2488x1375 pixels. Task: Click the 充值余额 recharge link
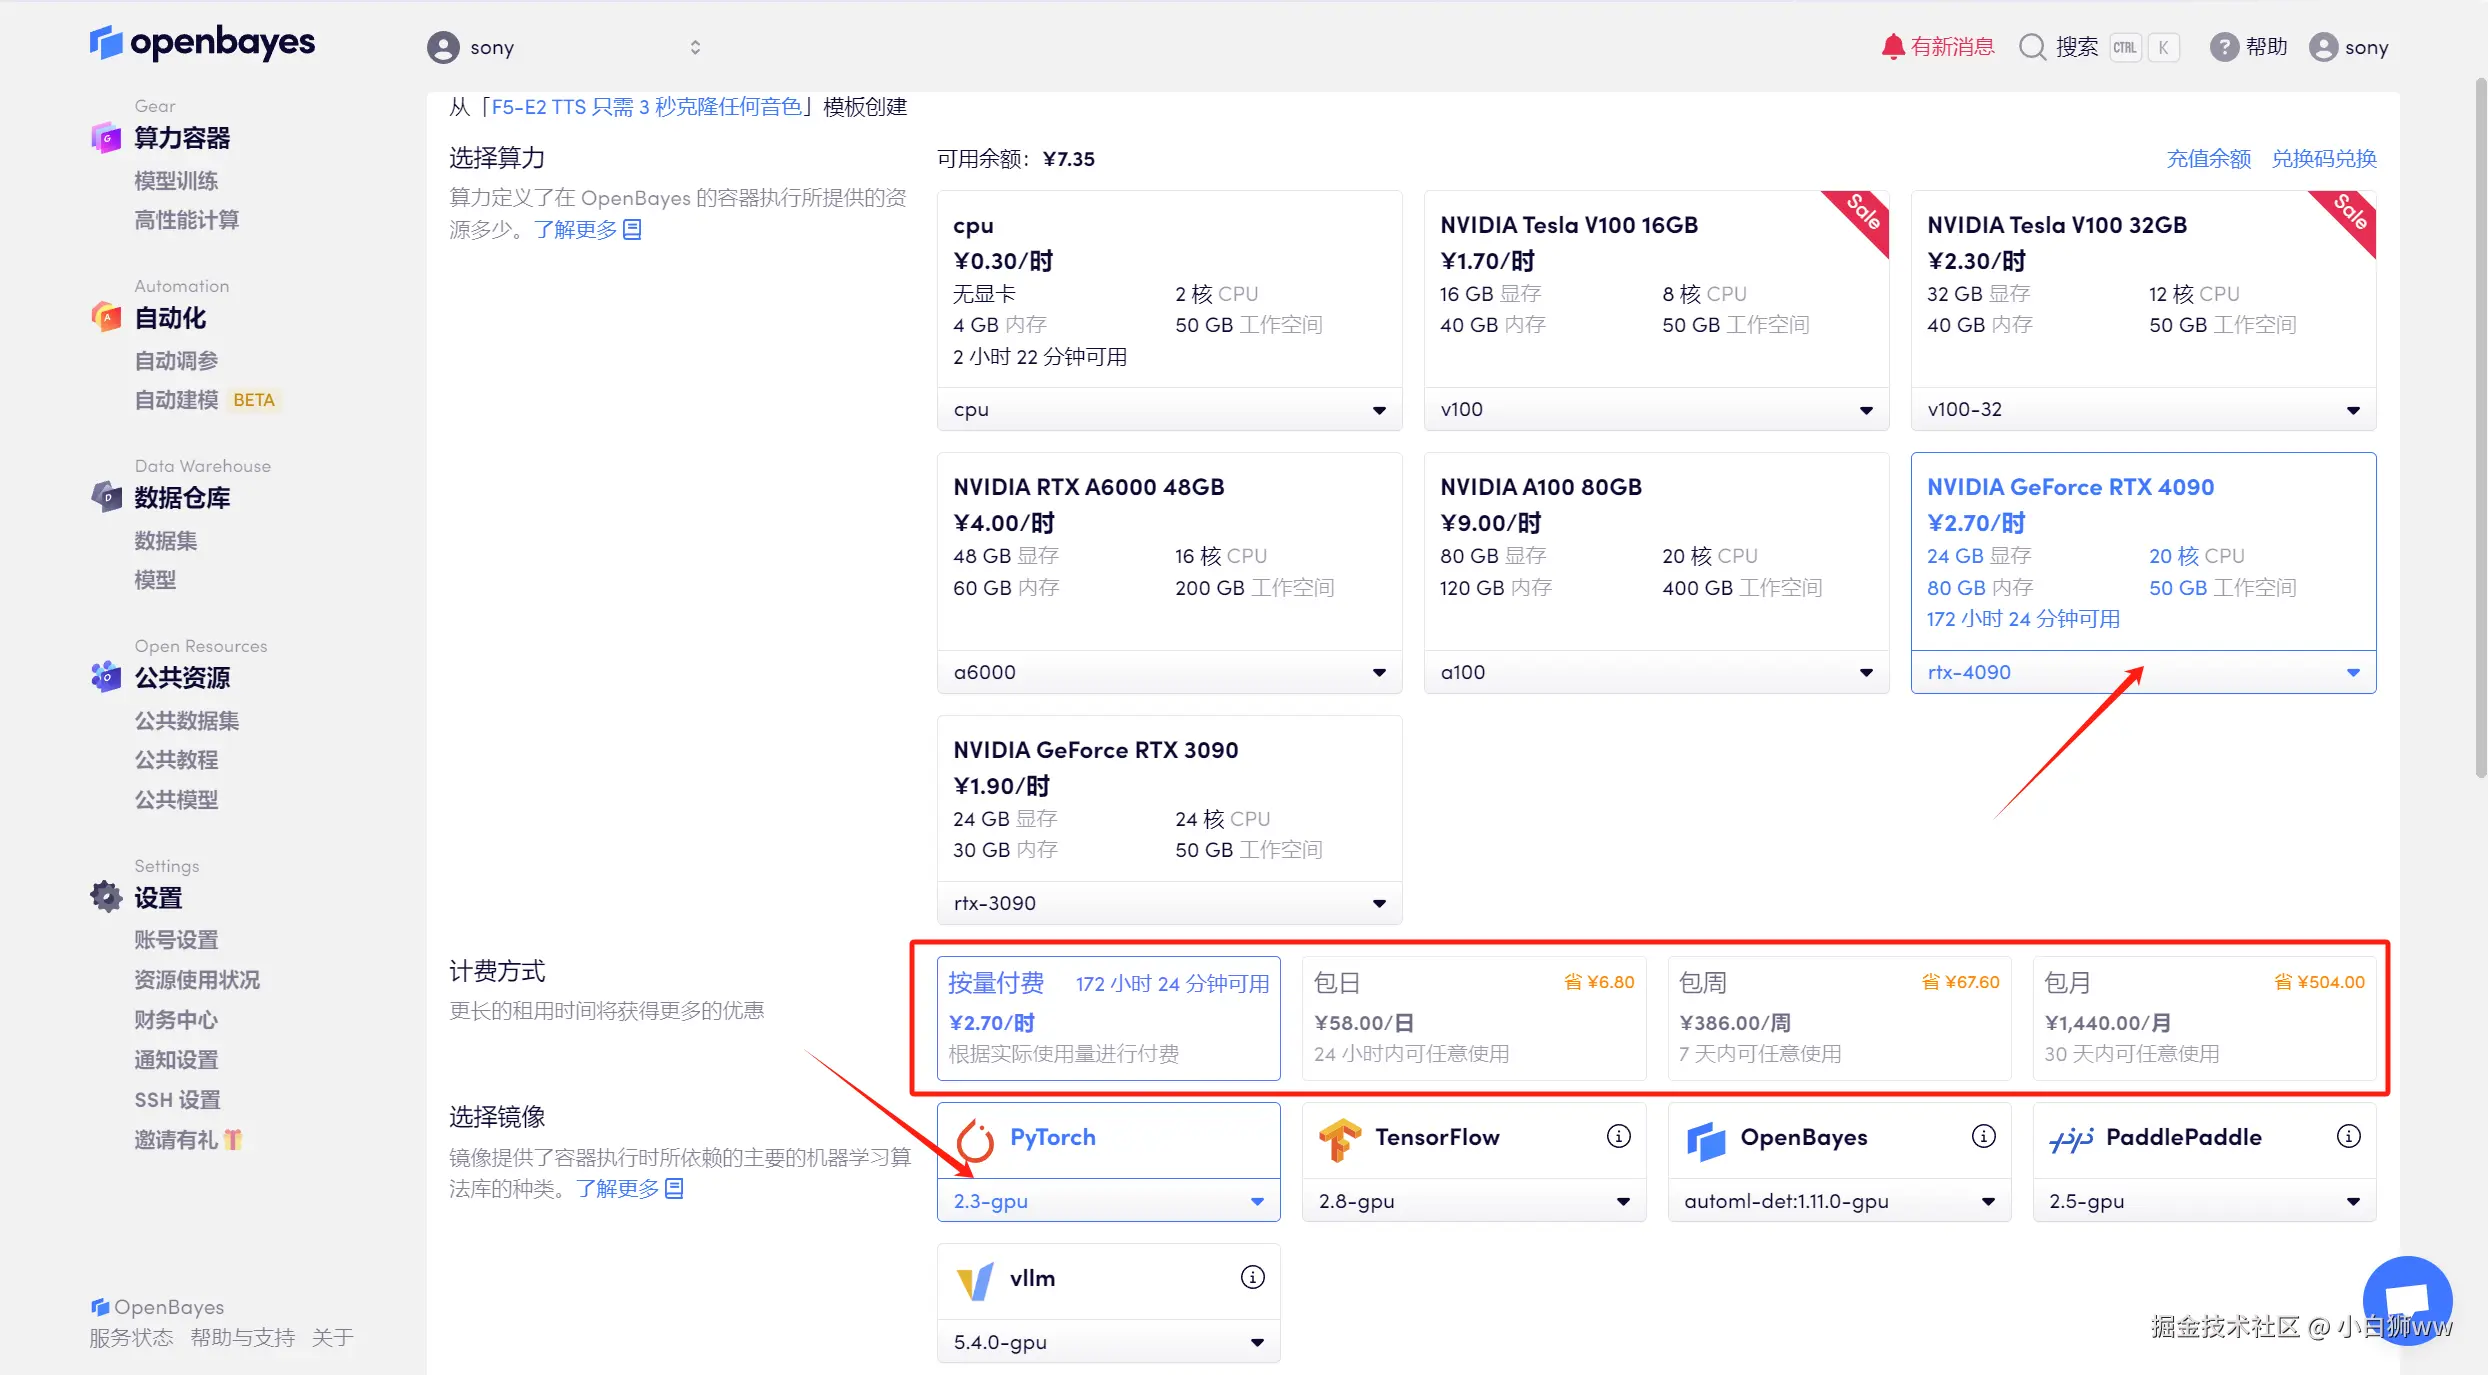pos(2208,159)
